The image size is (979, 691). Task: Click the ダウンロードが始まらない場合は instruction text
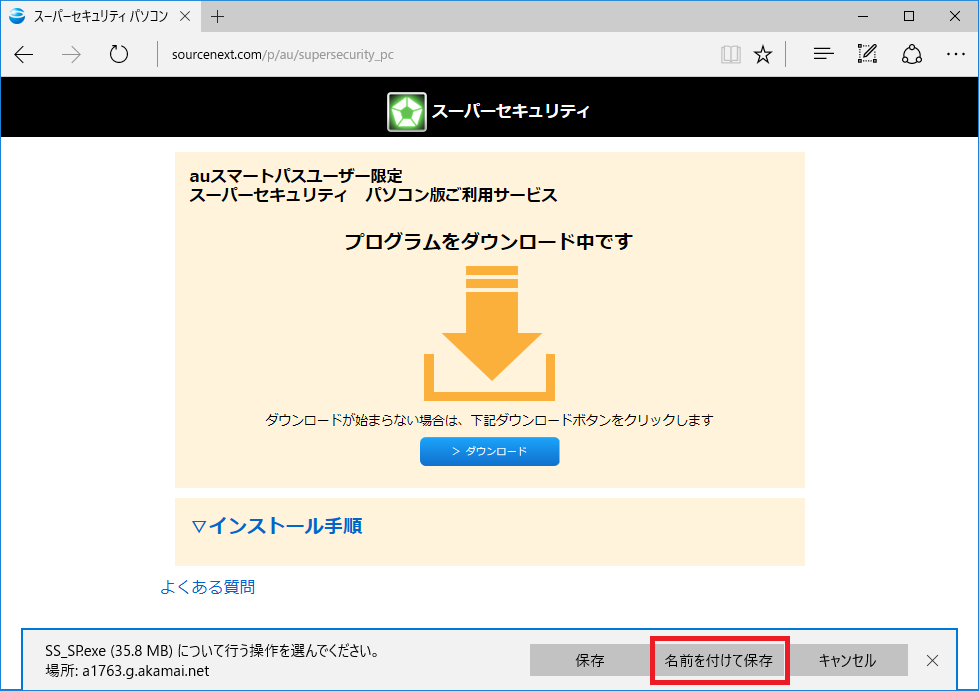[489, 420]
